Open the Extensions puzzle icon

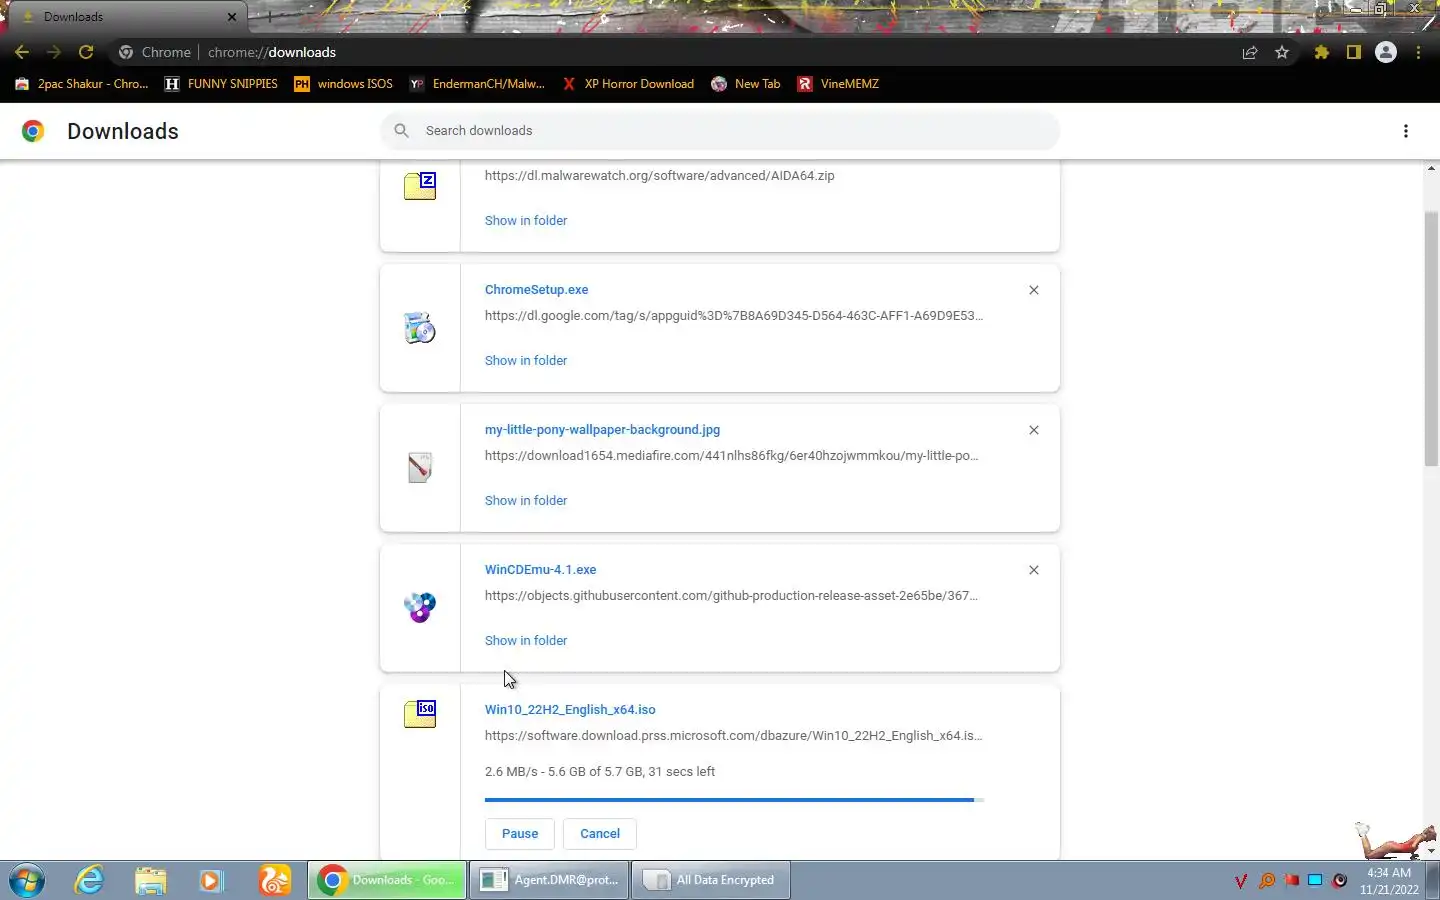[1322, 52]
